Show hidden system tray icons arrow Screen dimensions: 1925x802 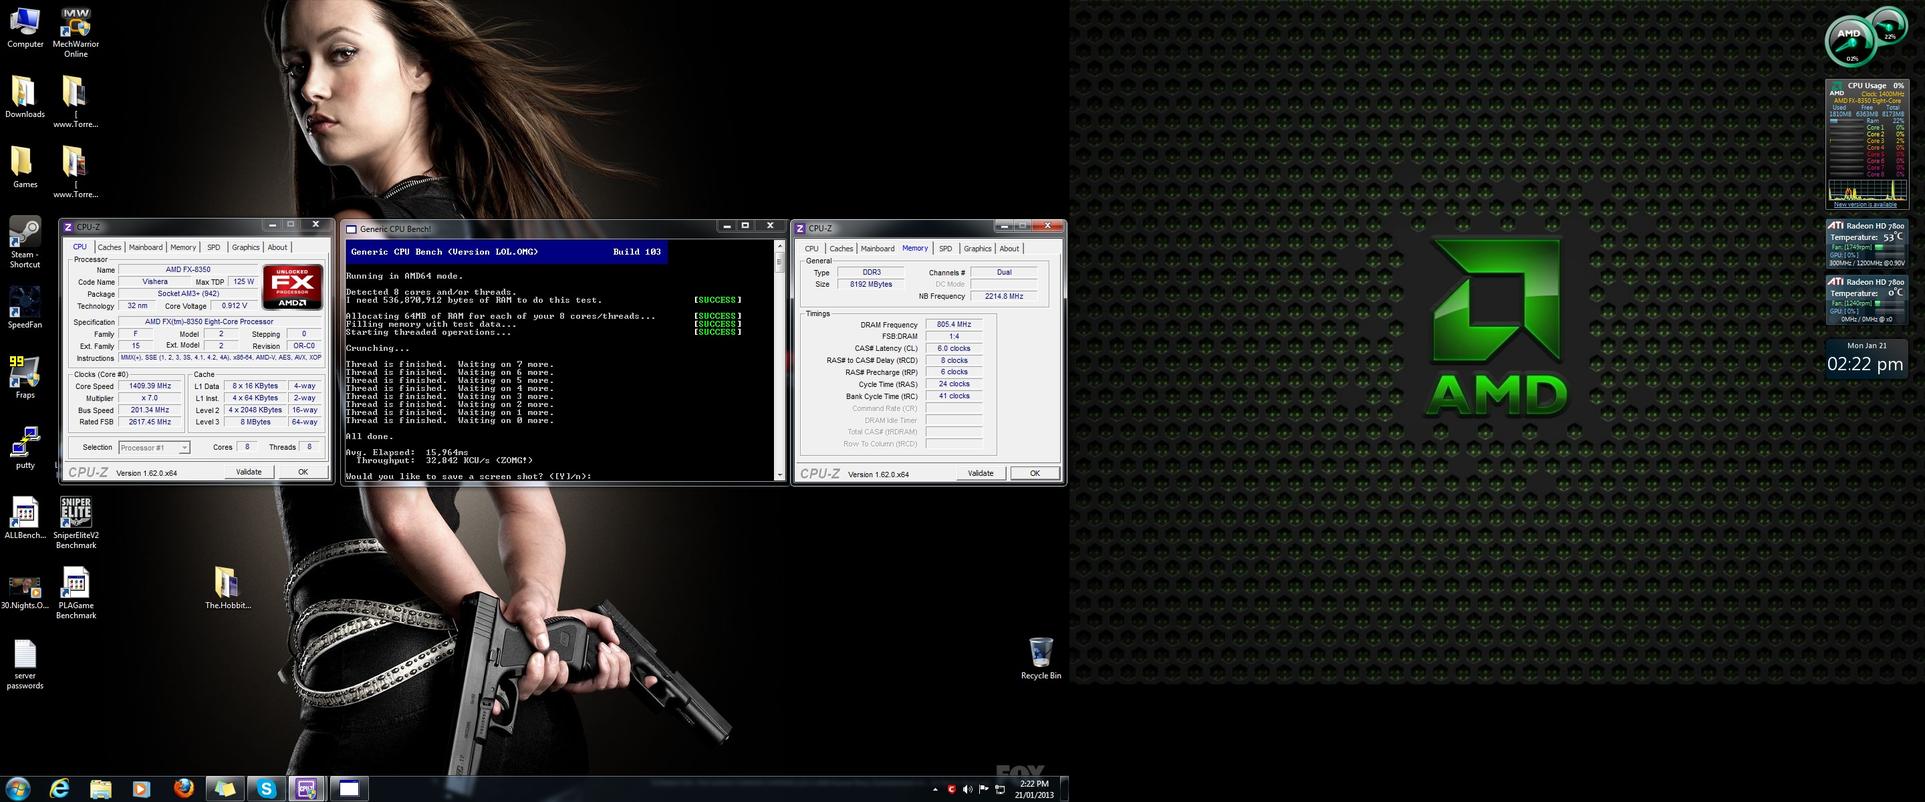[935, 789]
